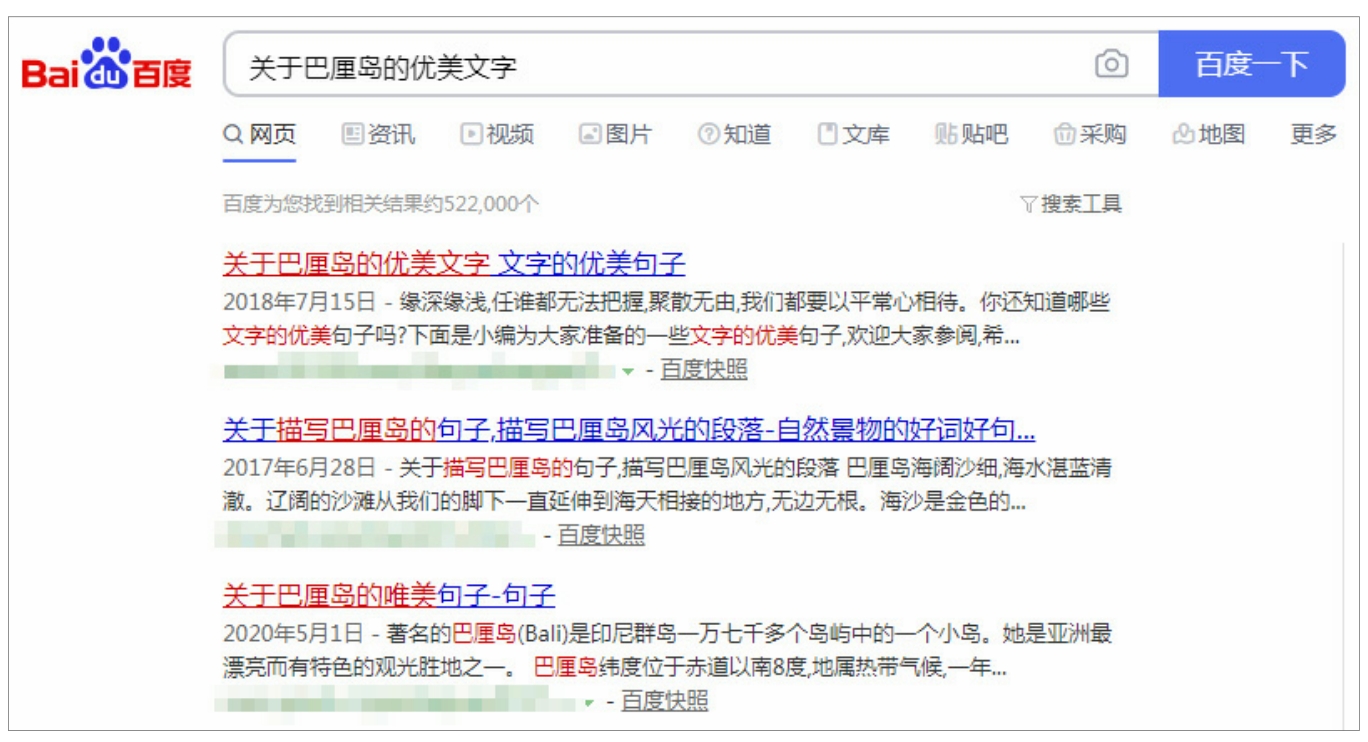This screenshot has width=1368, height=742.
Task: Switch to the 知道 tab
Action: 735,135
